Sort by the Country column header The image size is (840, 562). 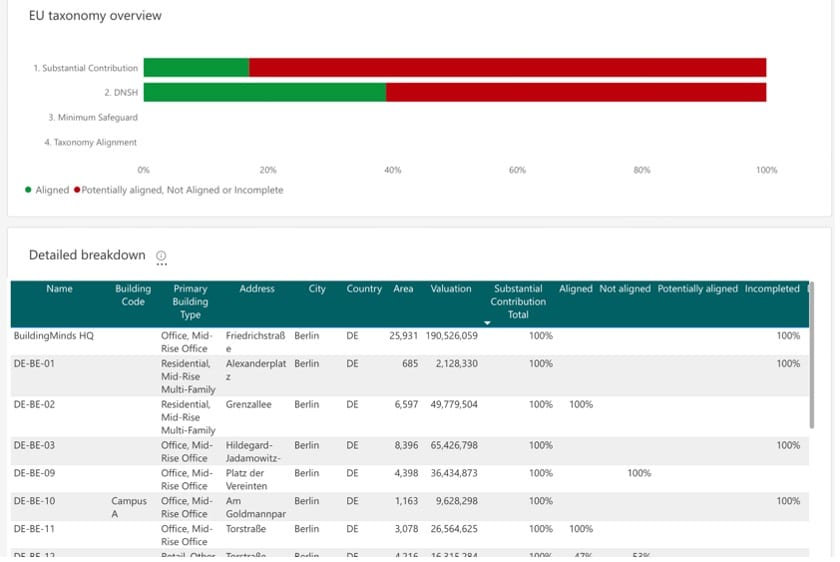364,289
